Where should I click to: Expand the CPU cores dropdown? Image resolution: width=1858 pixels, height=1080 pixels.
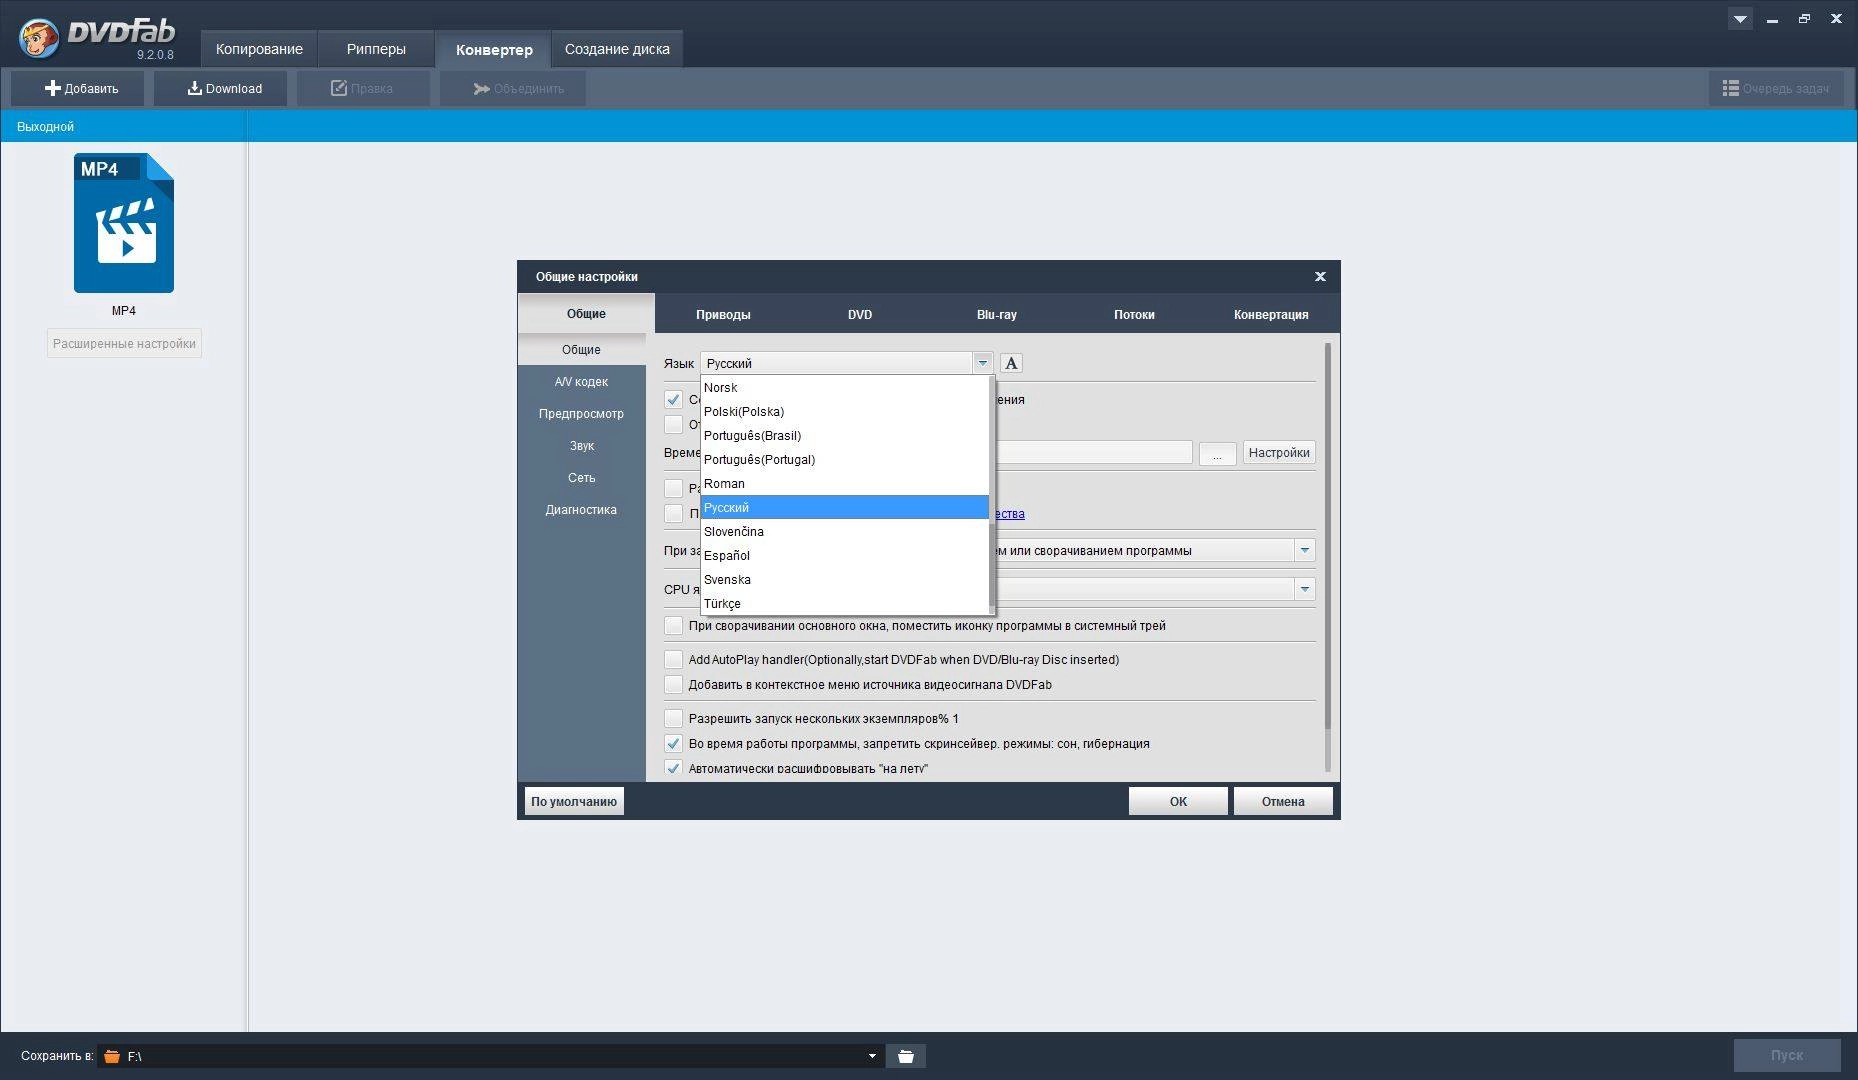1304,589
